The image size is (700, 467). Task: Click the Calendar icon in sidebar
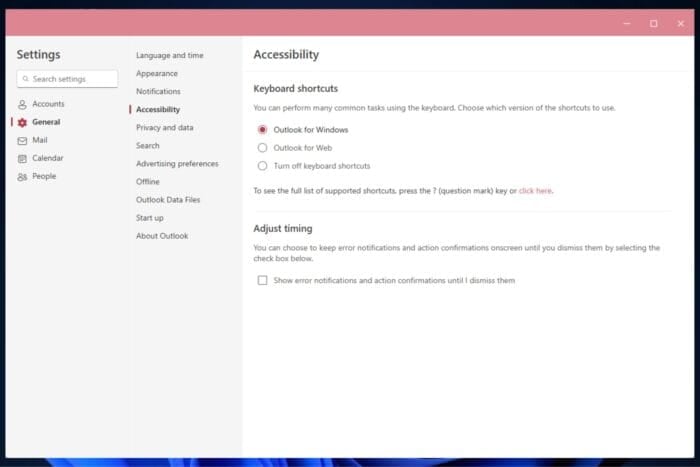click(x=22, y=158)
